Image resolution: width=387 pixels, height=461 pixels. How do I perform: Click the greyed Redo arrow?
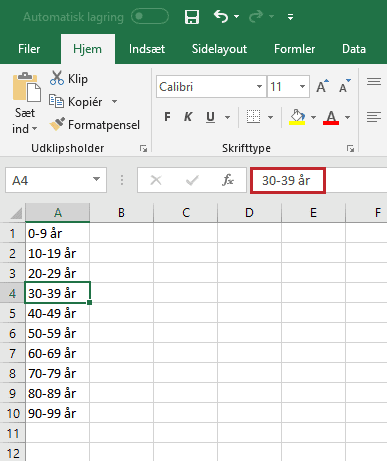pos(256,16)
